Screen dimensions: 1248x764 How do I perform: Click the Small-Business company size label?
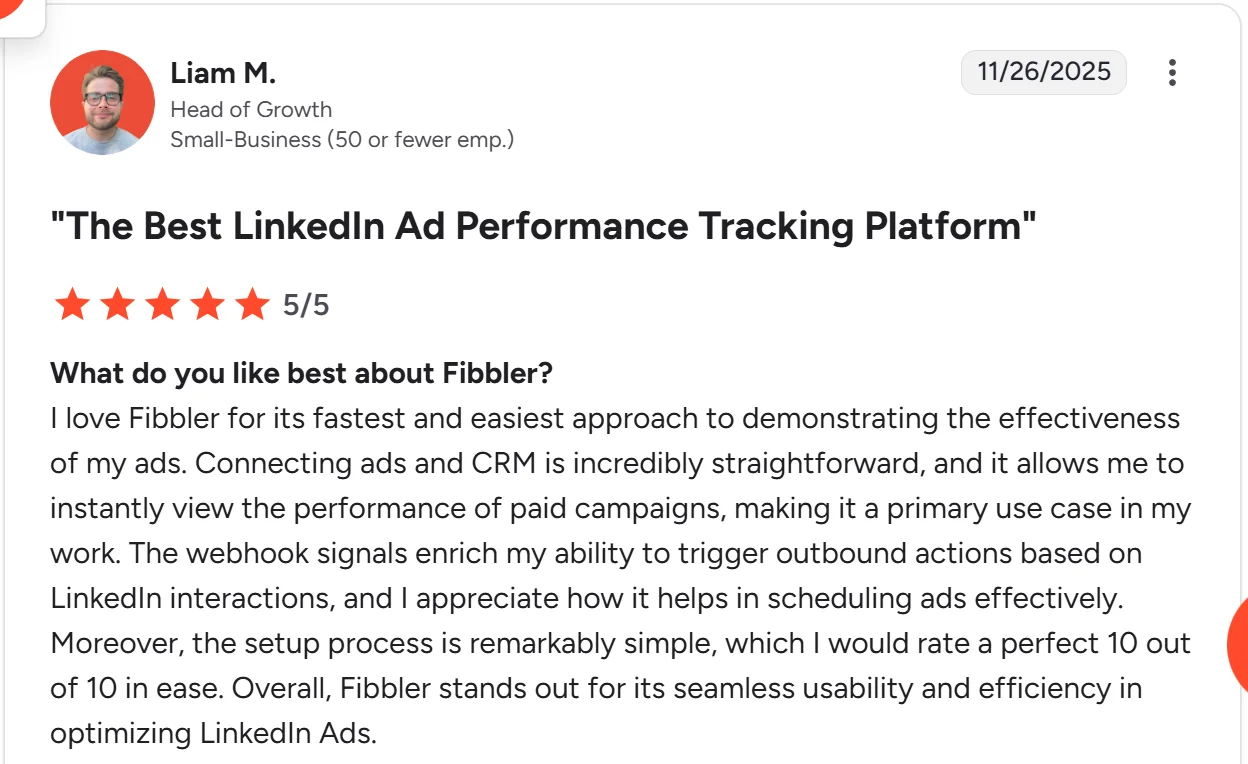(342, 139)
